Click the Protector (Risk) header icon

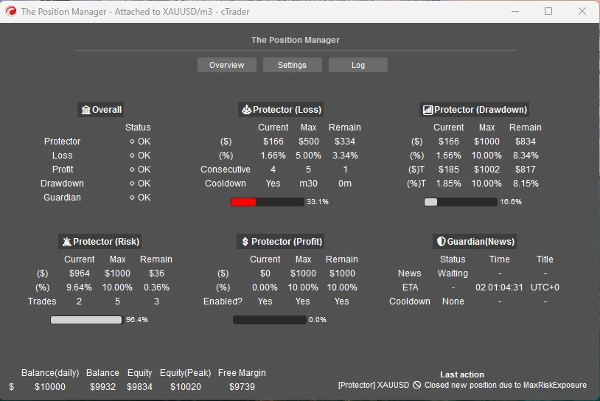click(x=67, y=242)
